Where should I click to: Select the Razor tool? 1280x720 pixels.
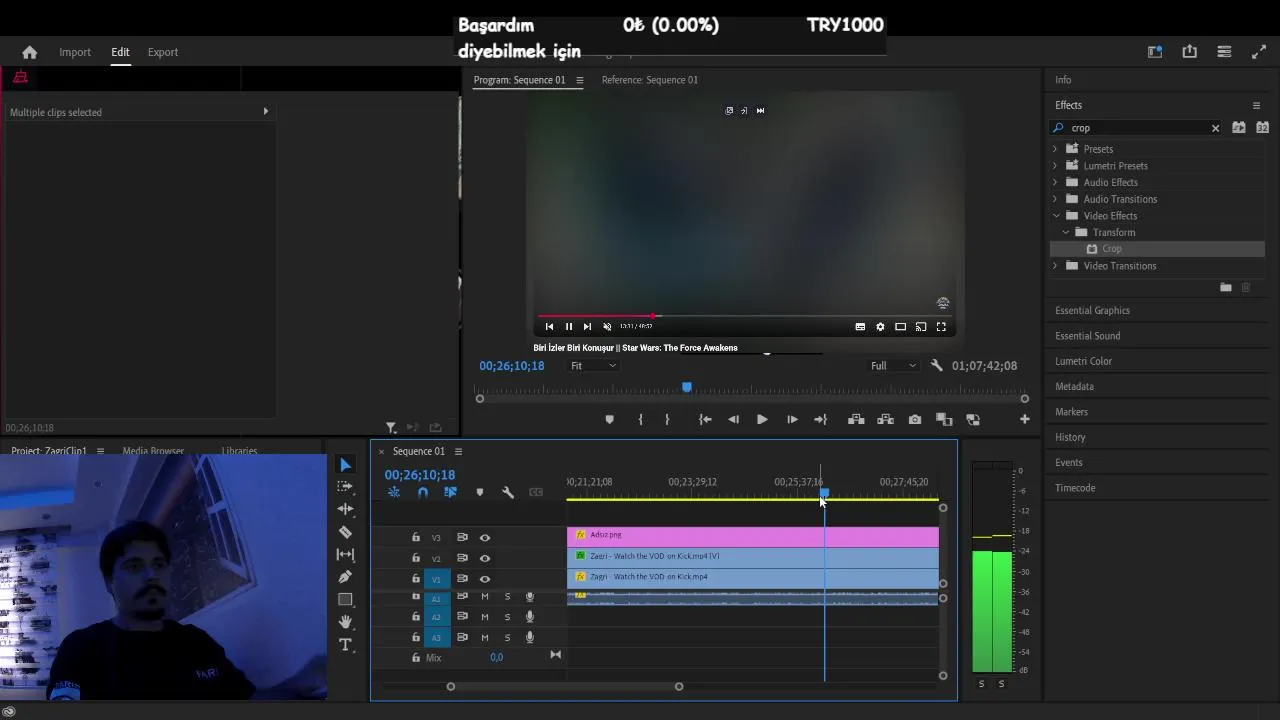(345, 532)
